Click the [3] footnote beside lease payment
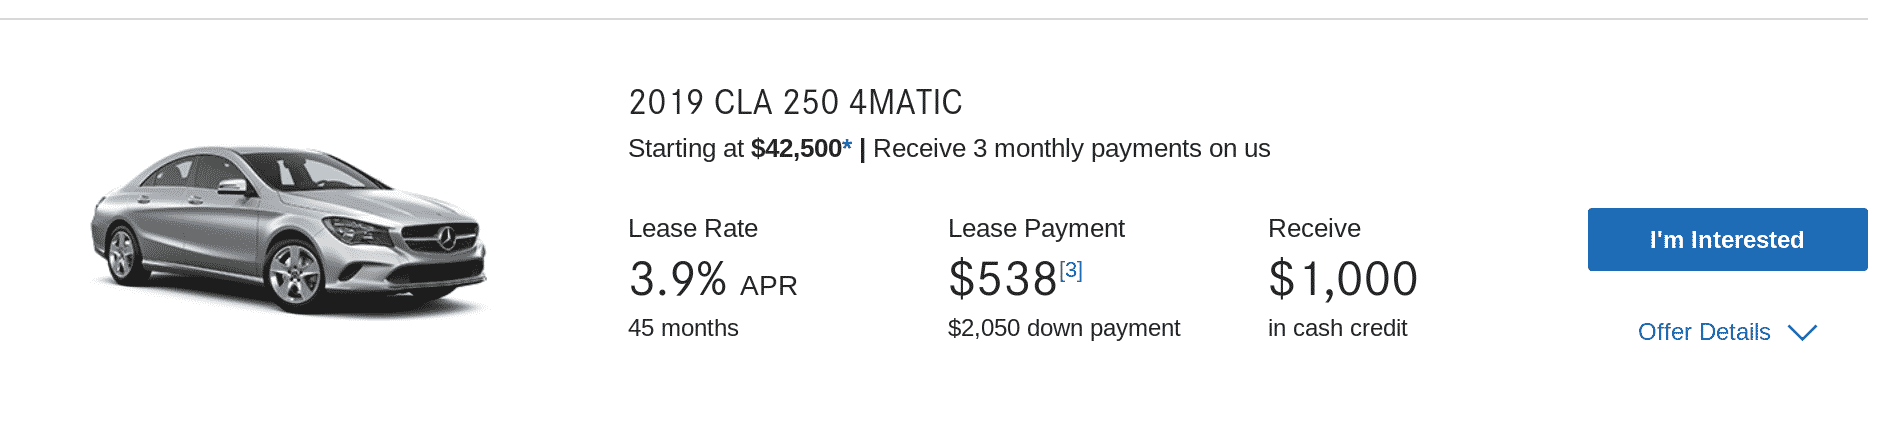 [1071, 270]
